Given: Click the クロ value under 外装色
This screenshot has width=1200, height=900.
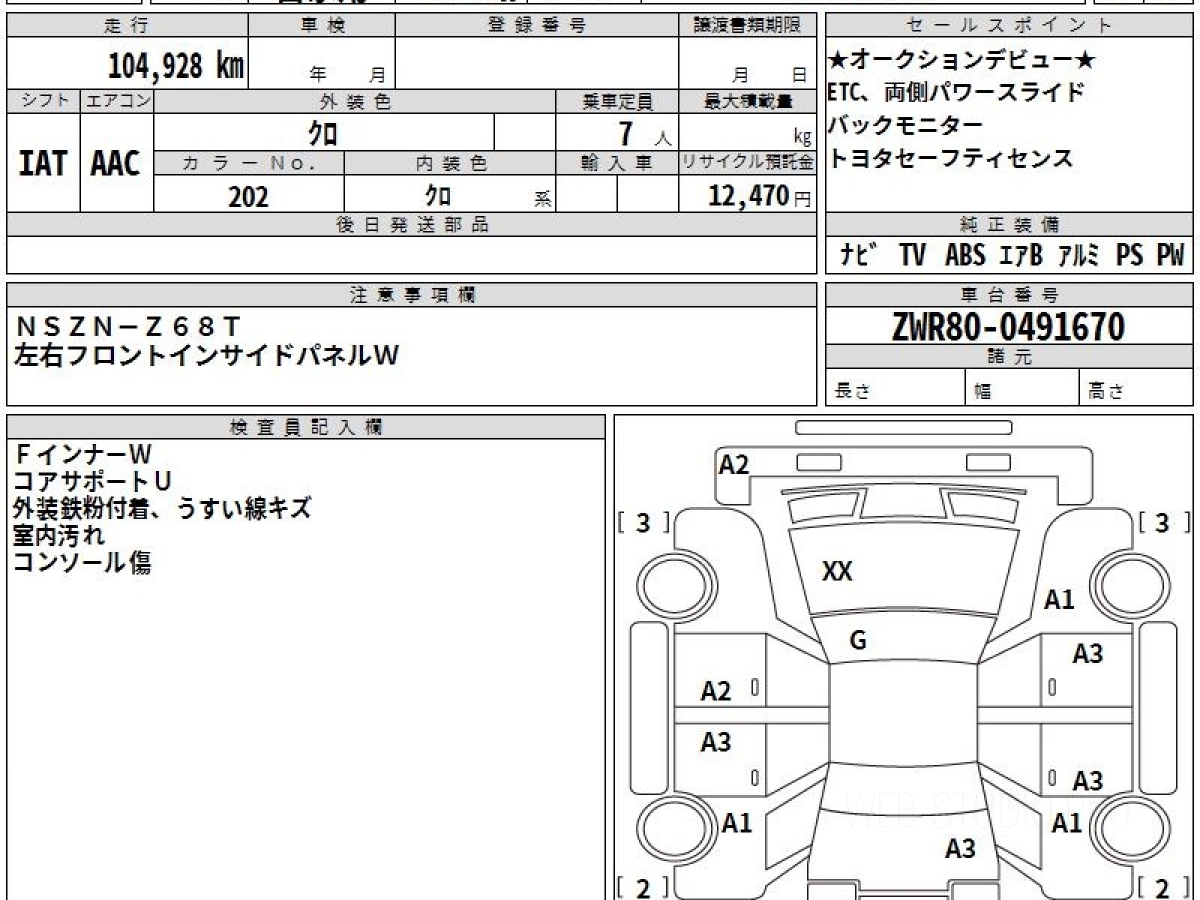Looking at the screenshot, I should [324, 132].
